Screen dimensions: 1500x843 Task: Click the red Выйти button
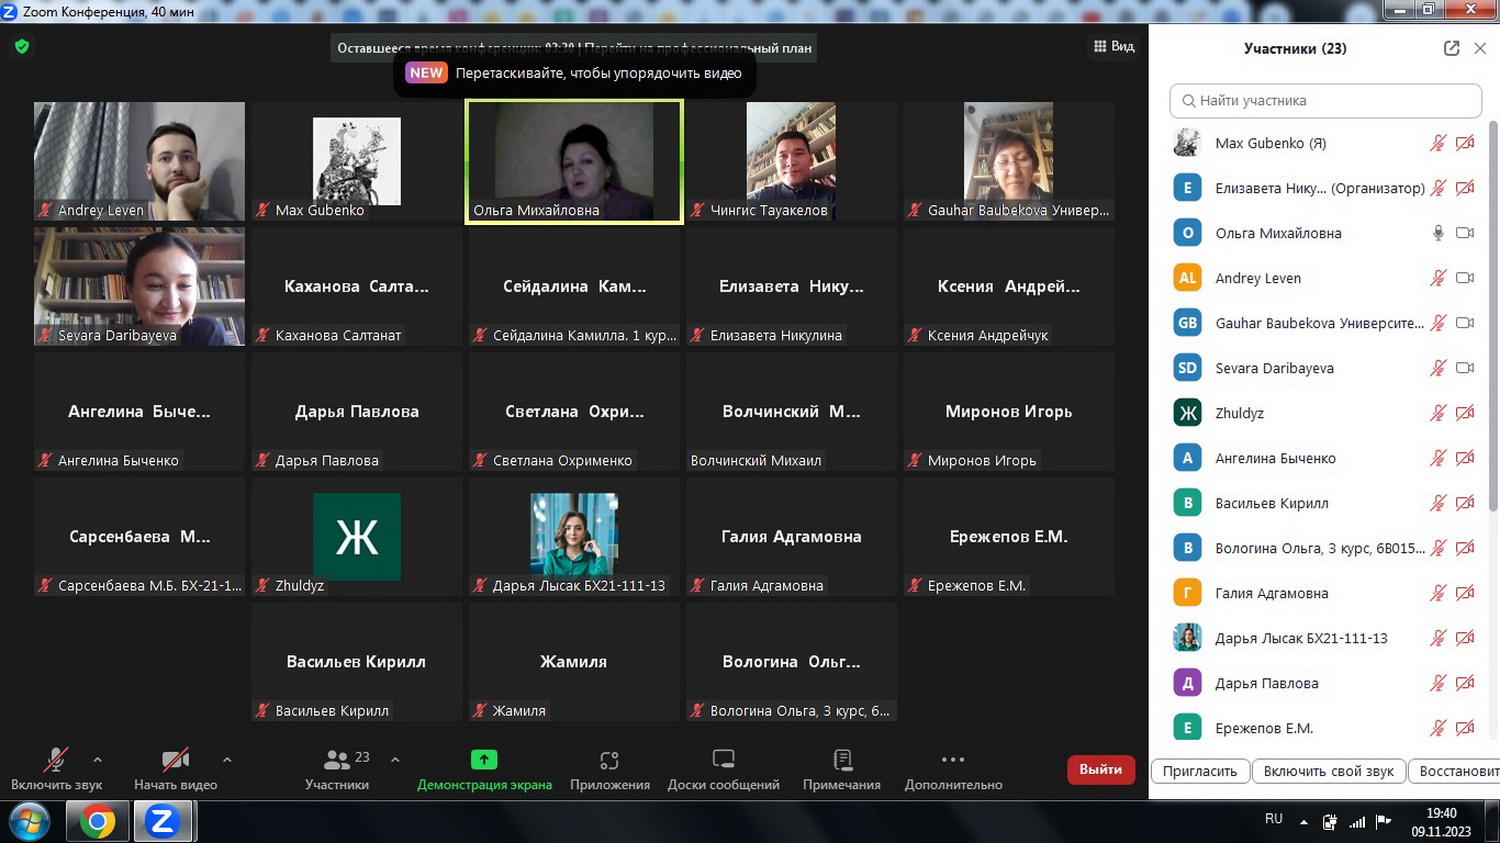1100,769
